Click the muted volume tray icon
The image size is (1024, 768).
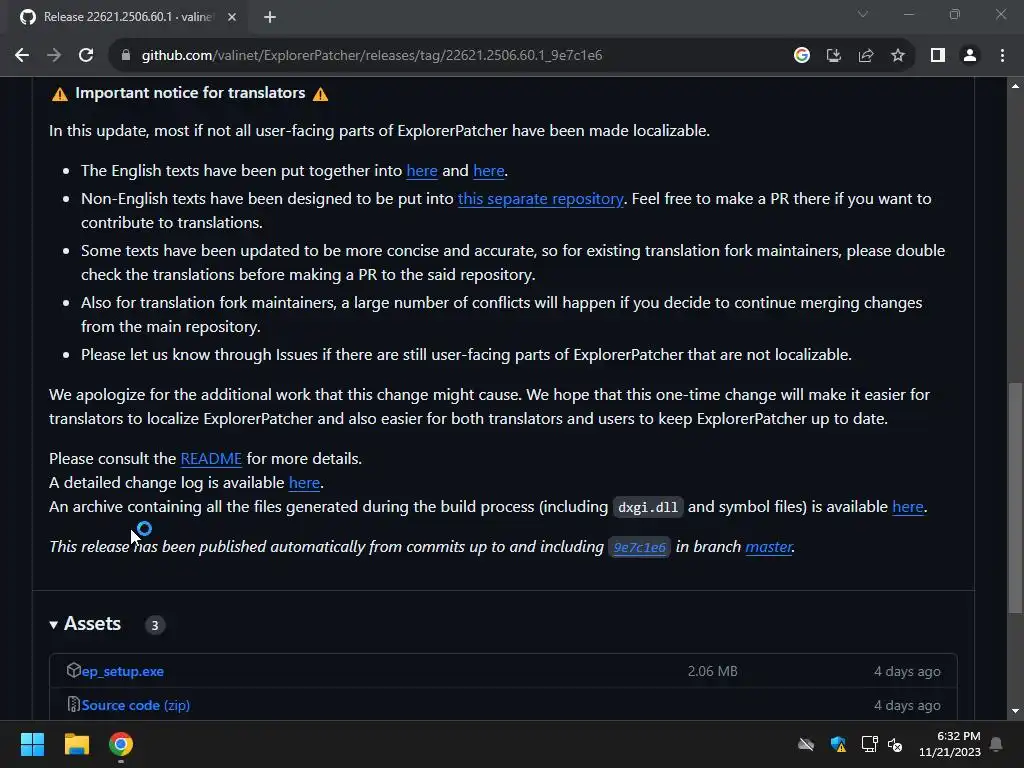[895, 744]
